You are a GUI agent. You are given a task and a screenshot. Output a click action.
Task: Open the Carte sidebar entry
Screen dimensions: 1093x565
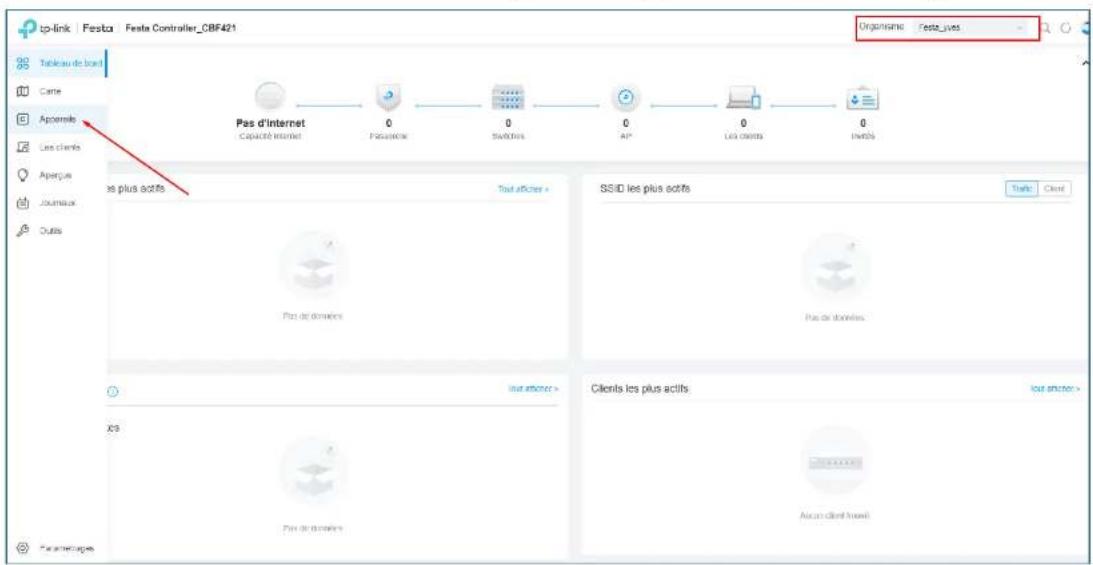56,91
